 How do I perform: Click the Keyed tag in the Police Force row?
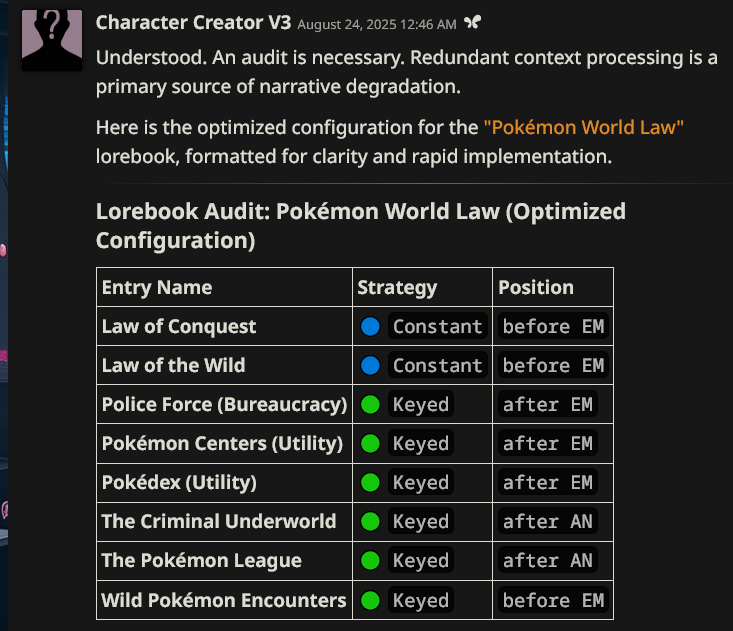[x=421, y=404]
